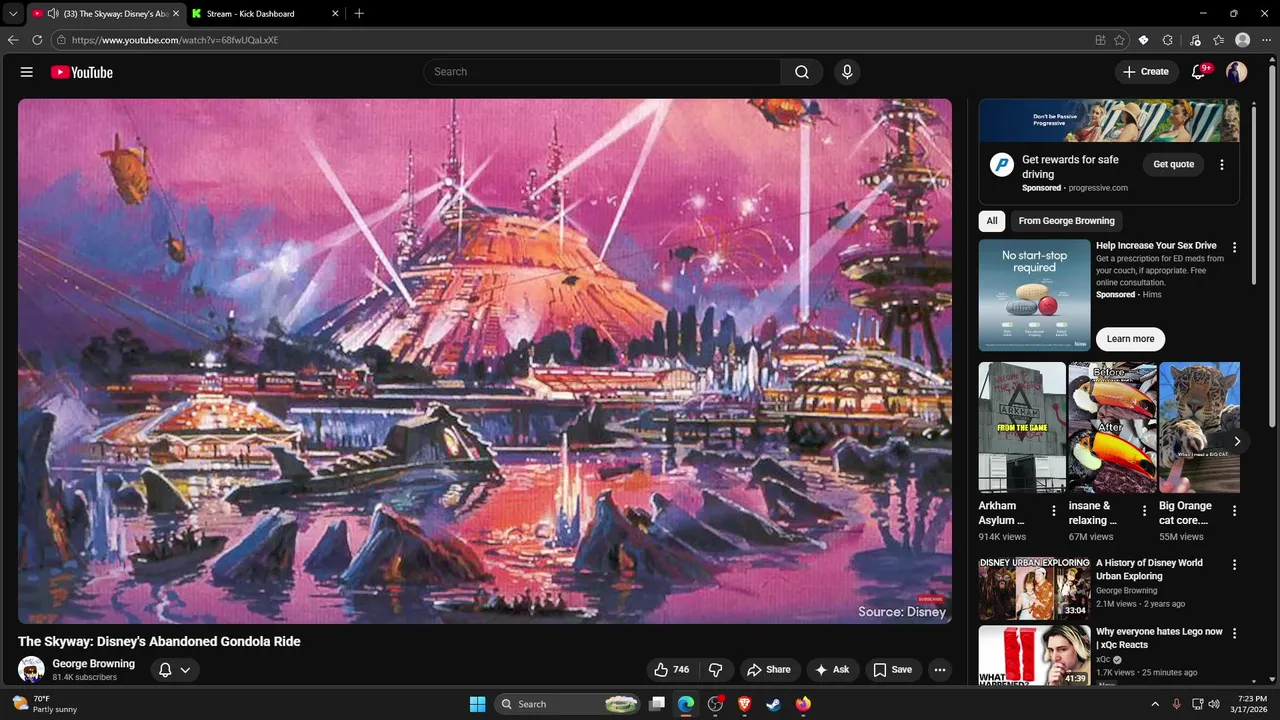
Task: Close the Kick Dashboard tab
Action: click(335, 14)
